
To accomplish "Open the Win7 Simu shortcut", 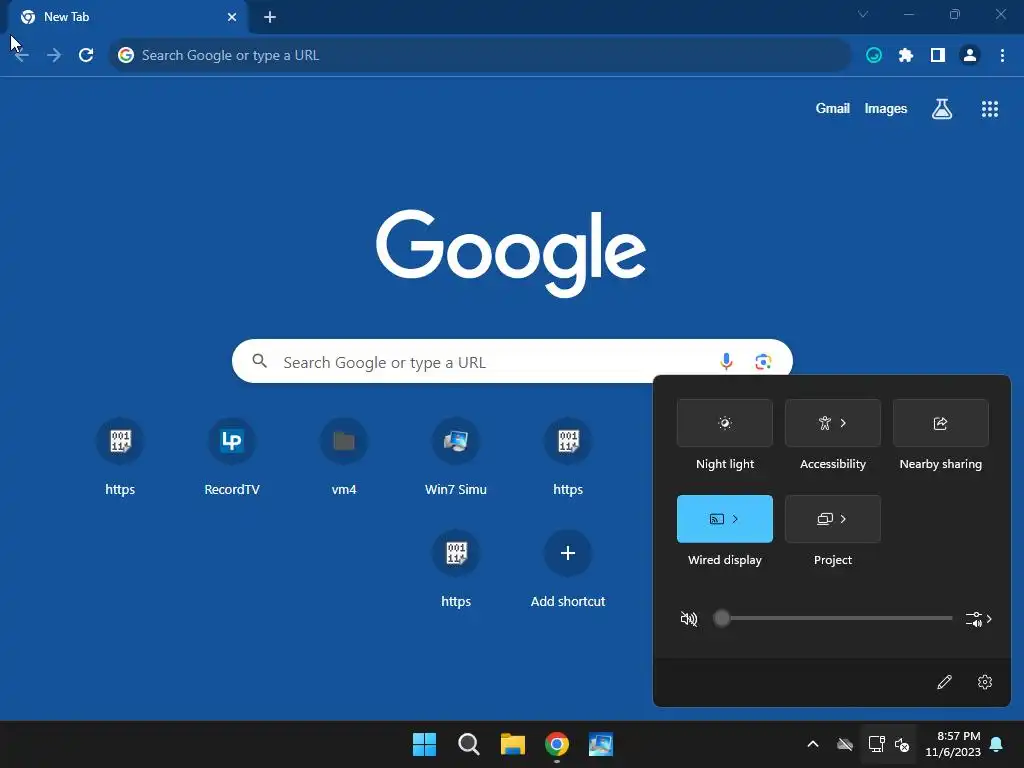I will pyautogui.click(x=456, y=457).
